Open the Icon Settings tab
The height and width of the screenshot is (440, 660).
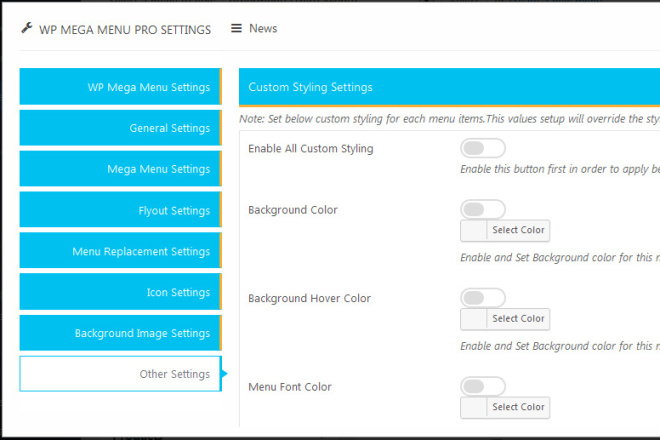(120, 293)
